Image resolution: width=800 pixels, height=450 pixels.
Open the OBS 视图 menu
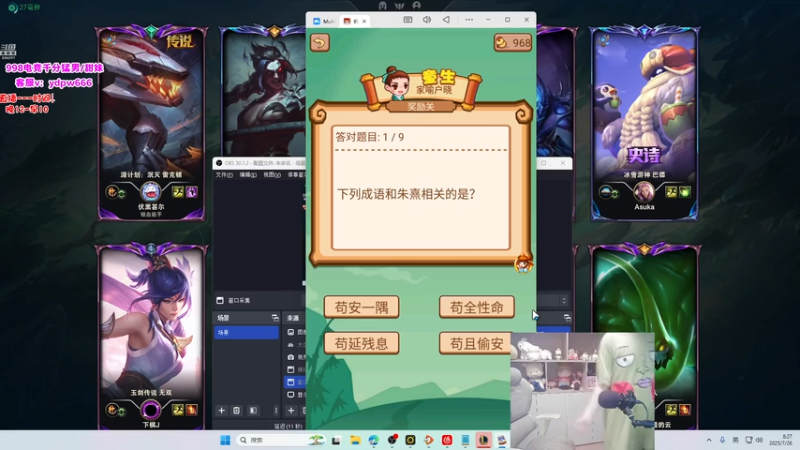click(x=271, y=175)
